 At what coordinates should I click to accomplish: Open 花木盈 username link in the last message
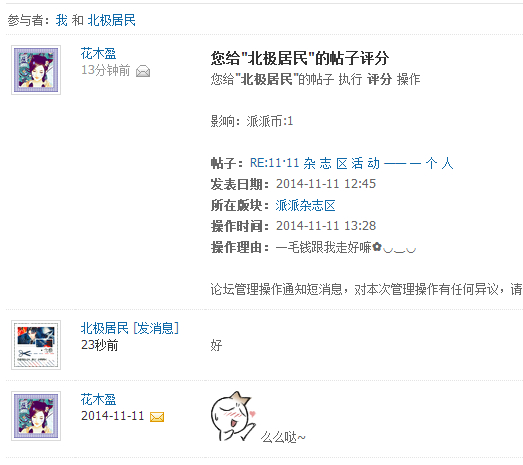(98, 399)
